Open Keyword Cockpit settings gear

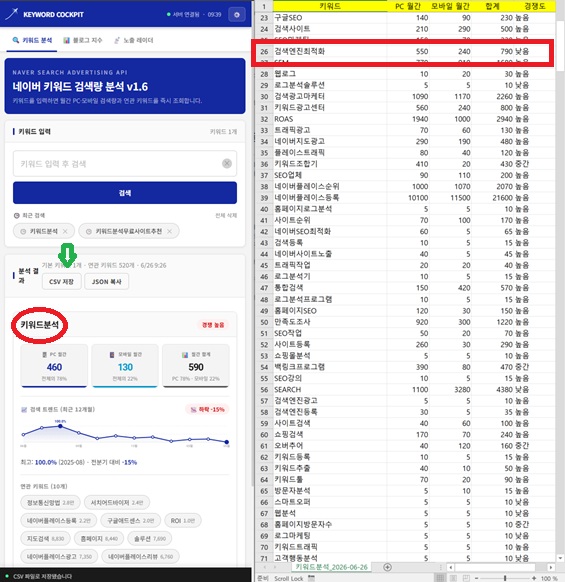click(237, 15)
